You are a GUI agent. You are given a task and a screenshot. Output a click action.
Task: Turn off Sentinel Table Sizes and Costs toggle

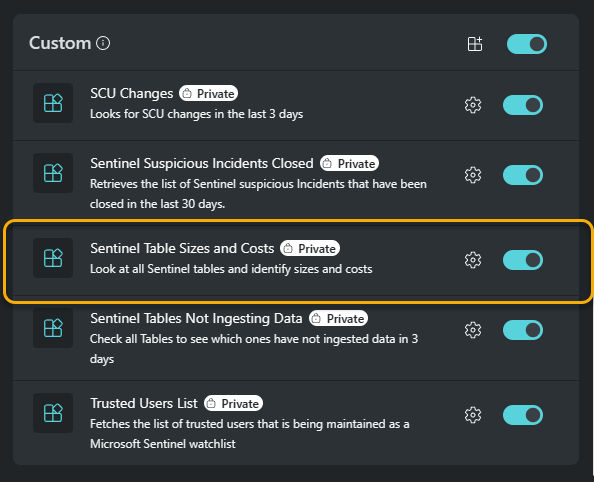523,260
